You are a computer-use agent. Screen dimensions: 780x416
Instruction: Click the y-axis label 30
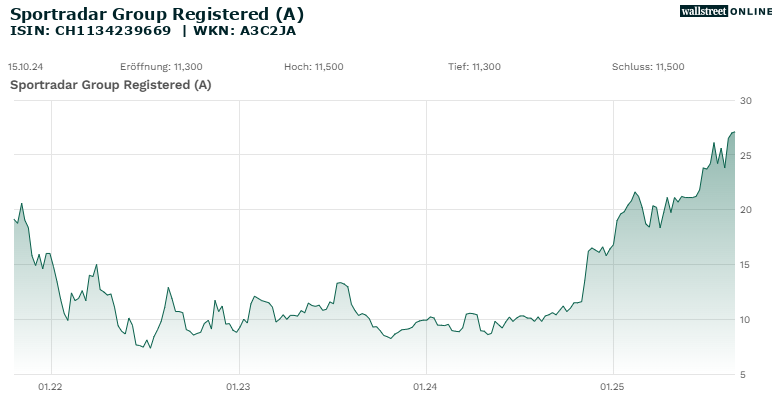coord(746,101)
